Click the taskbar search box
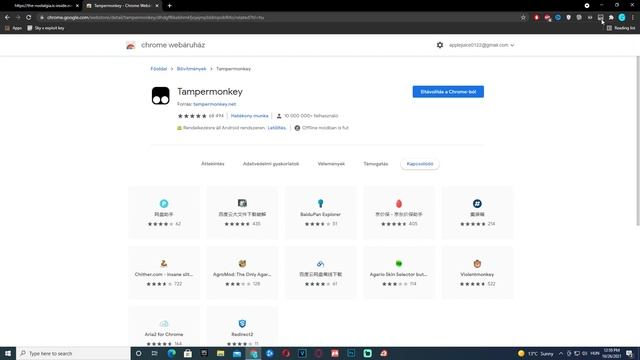This screenshot has width=640, height=360. point(73,353)
